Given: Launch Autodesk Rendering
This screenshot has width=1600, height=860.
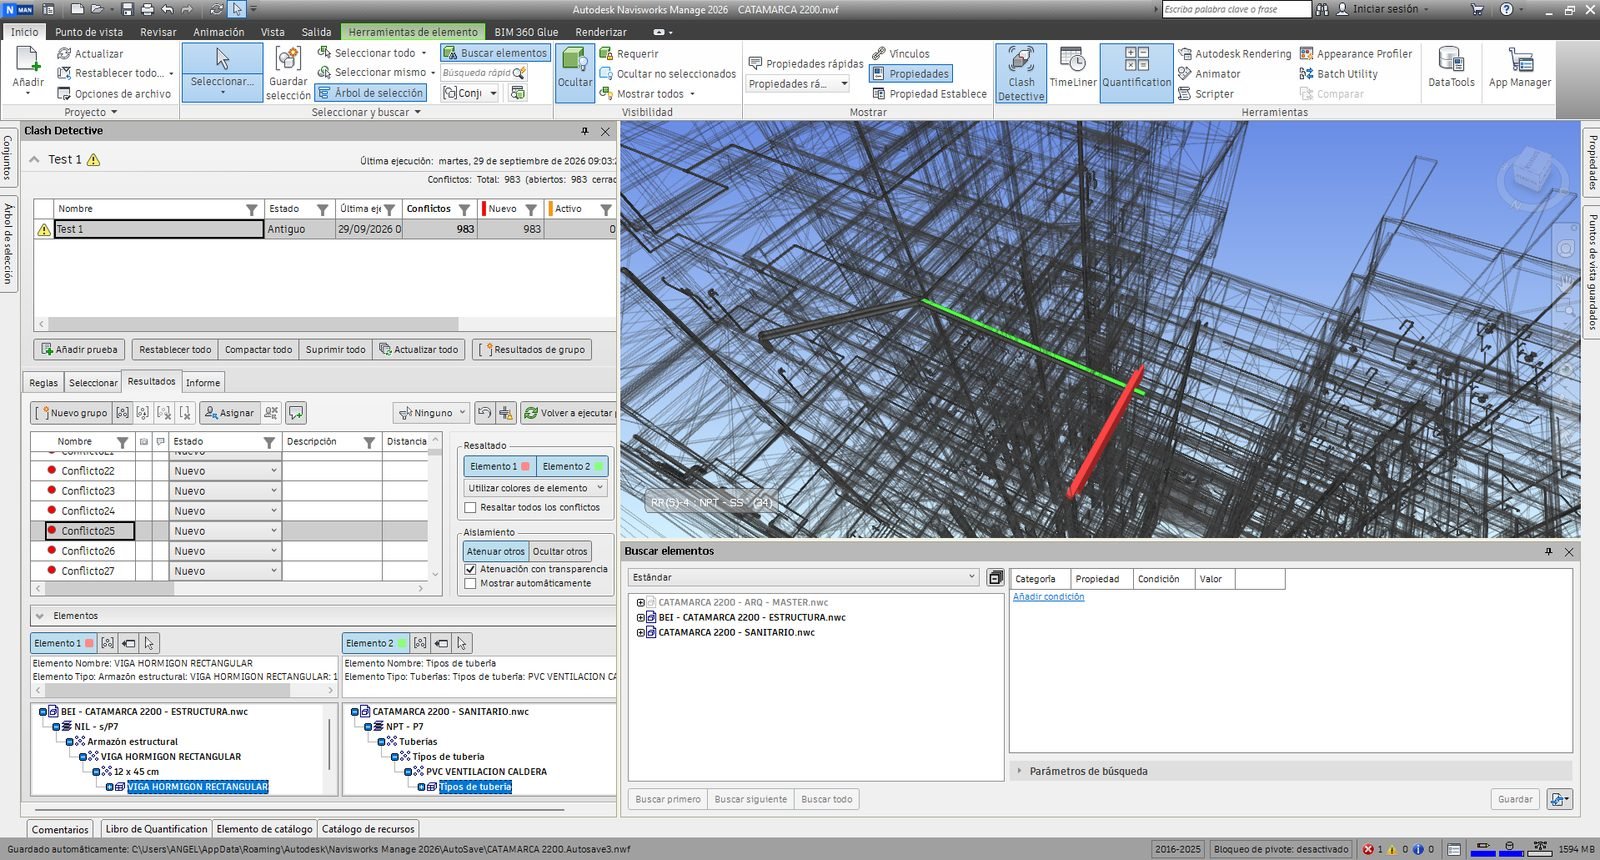Looking at the screenshot, I should point(1235,54).
